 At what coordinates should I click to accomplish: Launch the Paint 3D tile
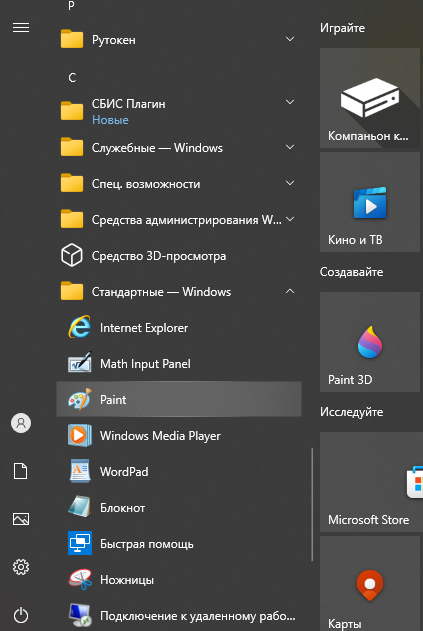pos(370,342)
